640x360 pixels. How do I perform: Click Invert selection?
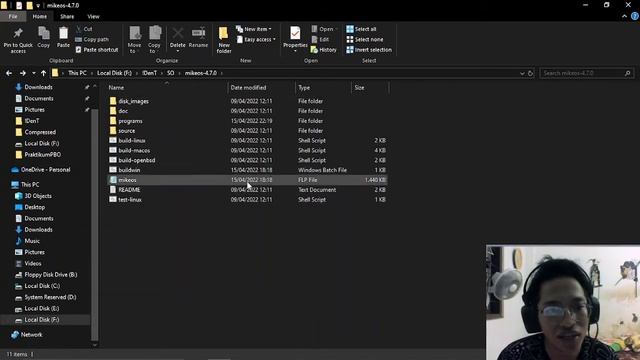[x=369, y=49]
